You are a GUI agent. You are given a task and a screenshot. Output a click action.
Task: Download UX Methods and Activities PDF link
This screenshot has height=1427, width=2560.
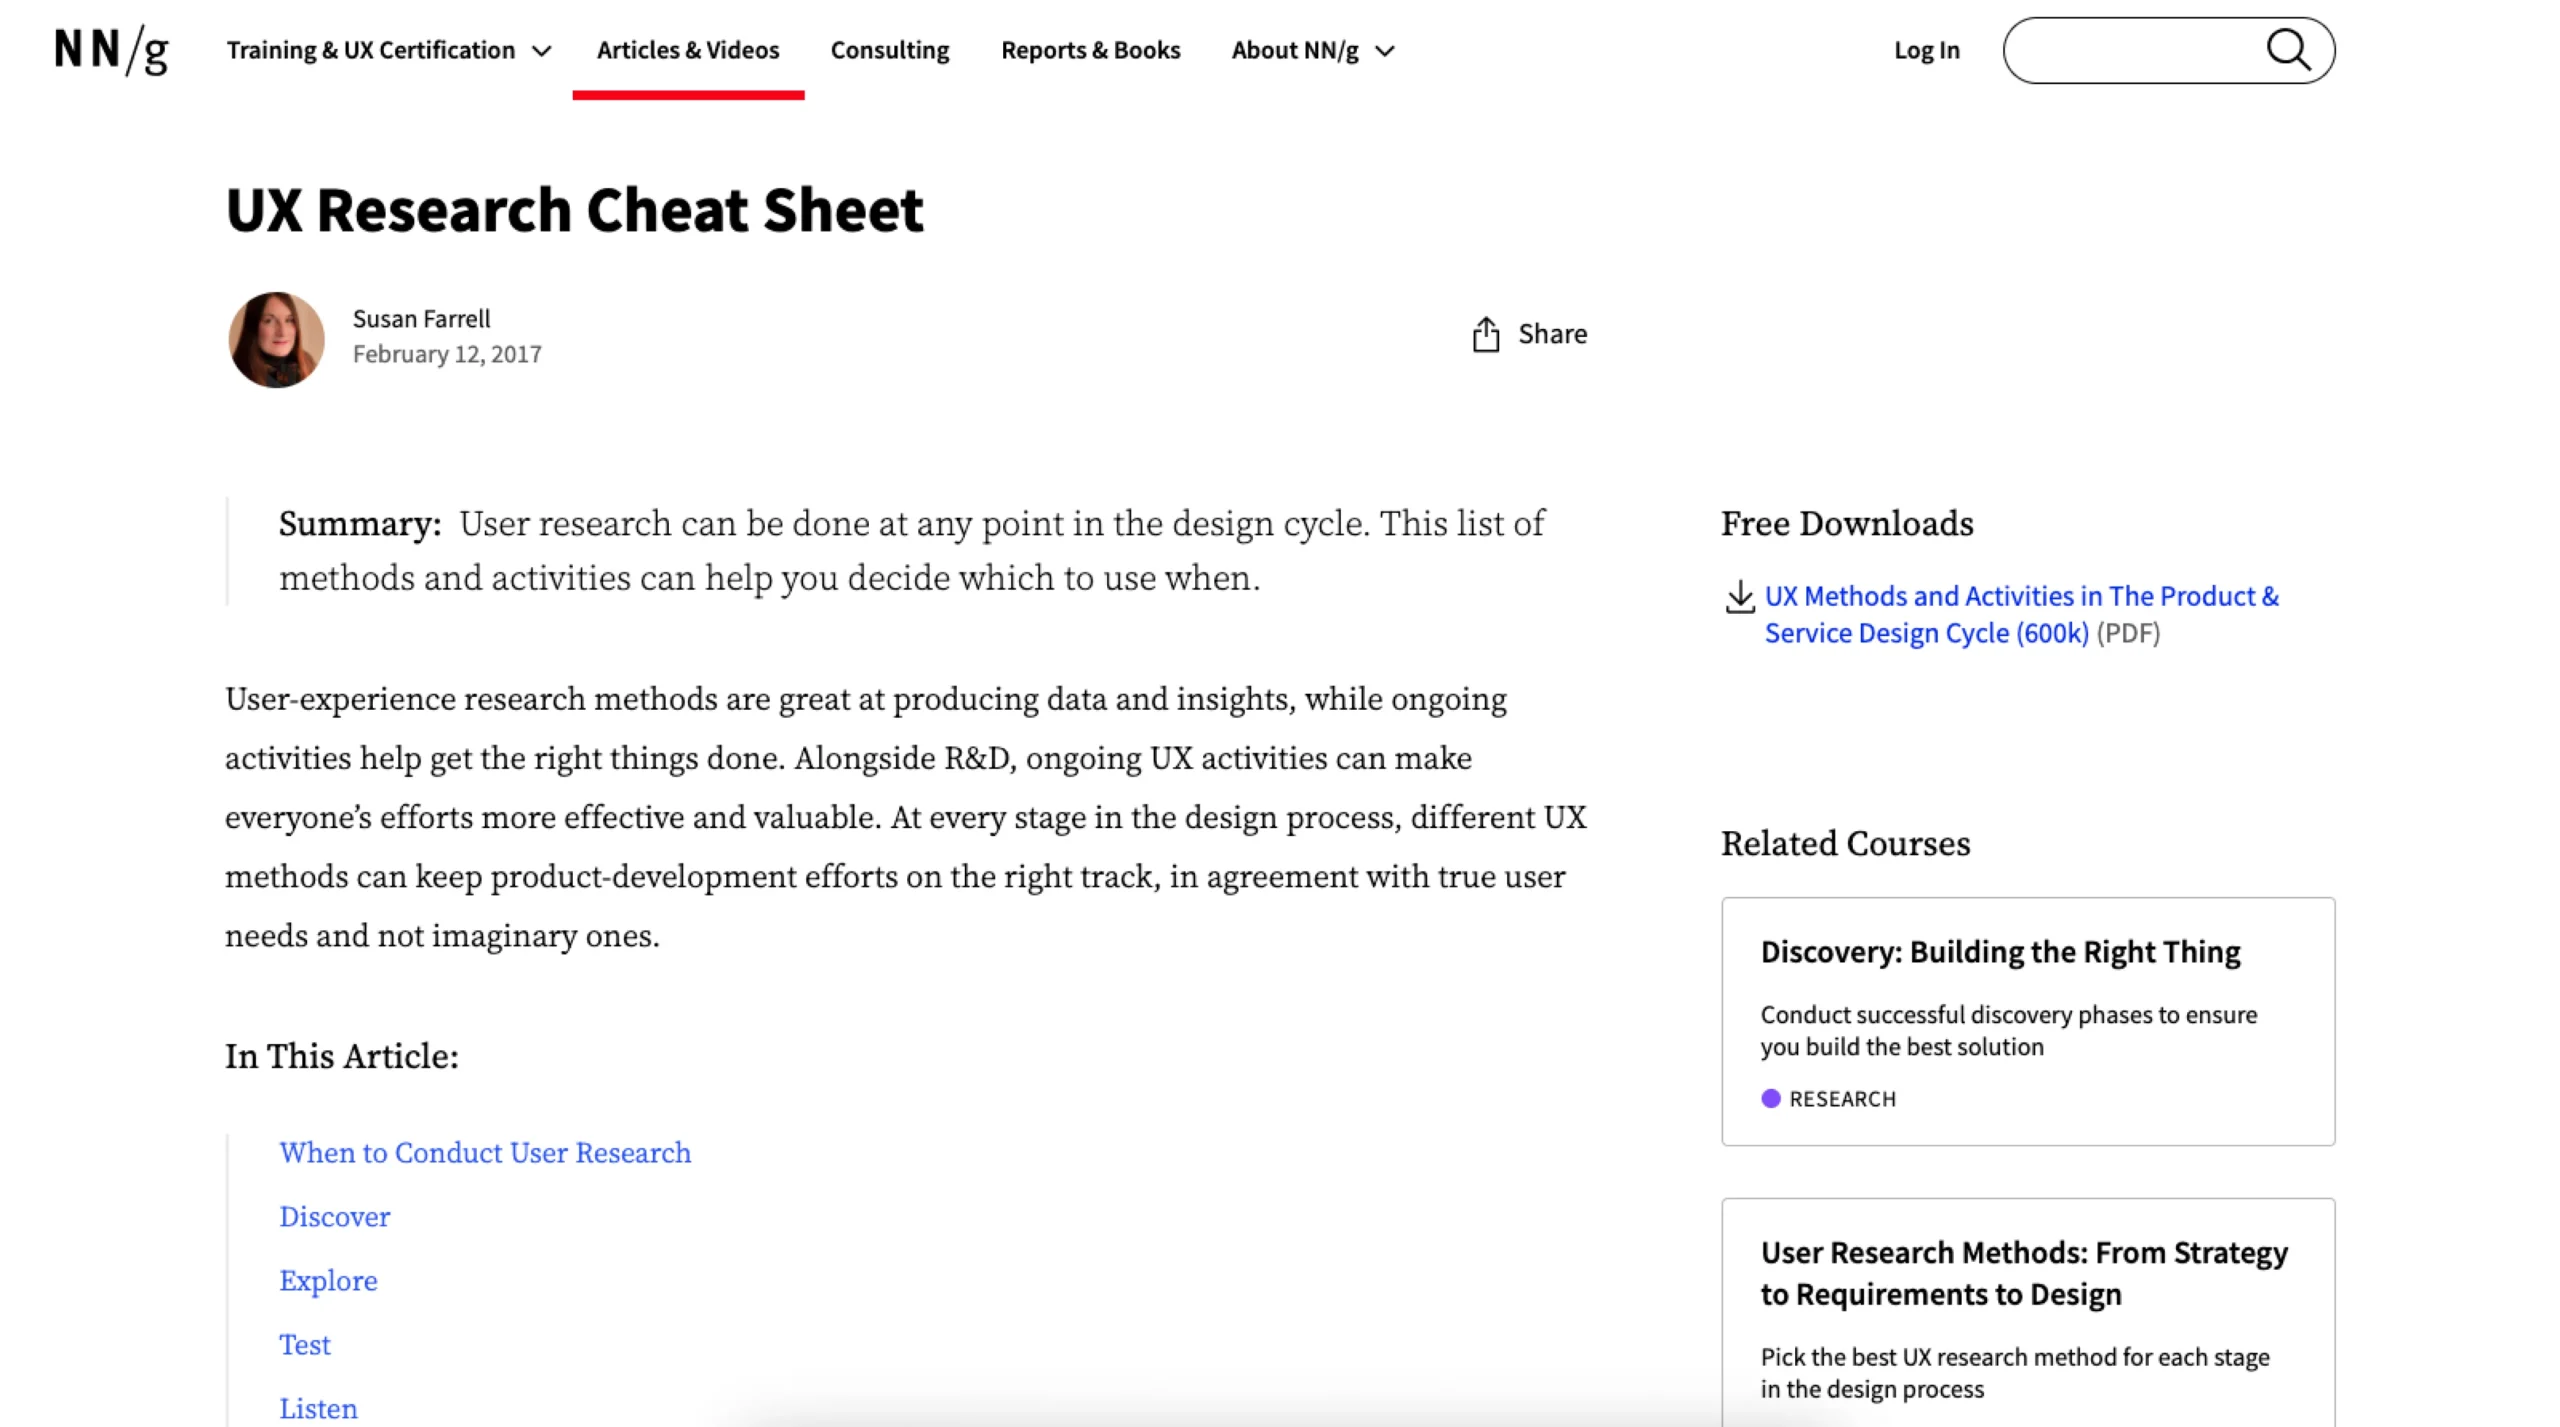pos(2020,614)
